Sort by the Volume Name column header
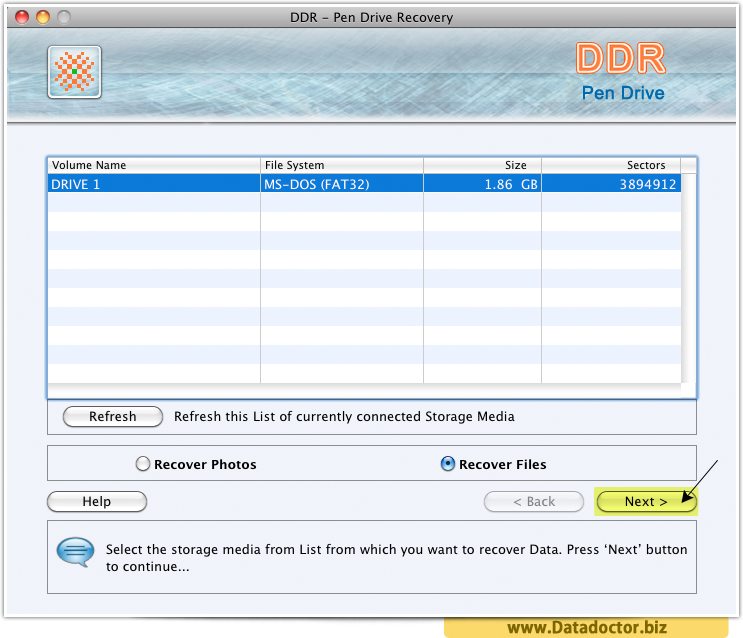 click(154, 165)
